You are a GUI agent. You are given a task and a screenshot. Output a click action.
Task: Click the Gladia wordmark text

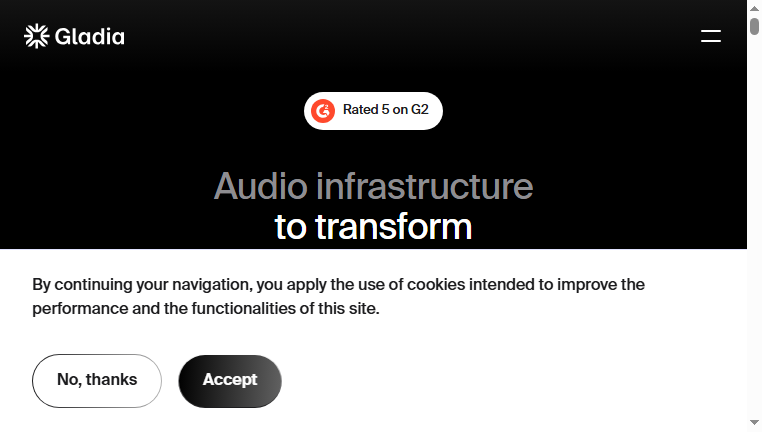coord(89,37)
